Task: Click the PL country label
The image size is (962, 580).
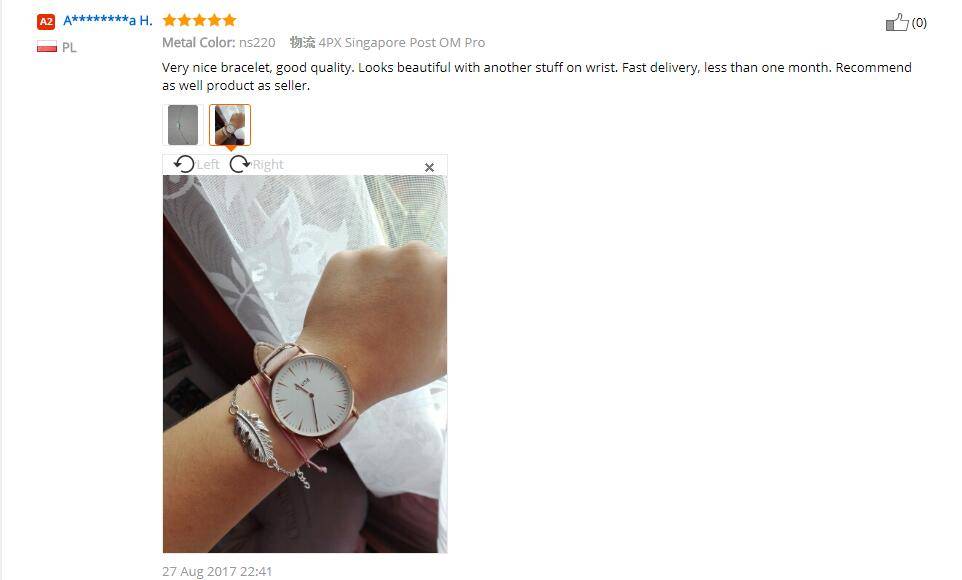Action: pyautogui.click(x=69, y=47)
